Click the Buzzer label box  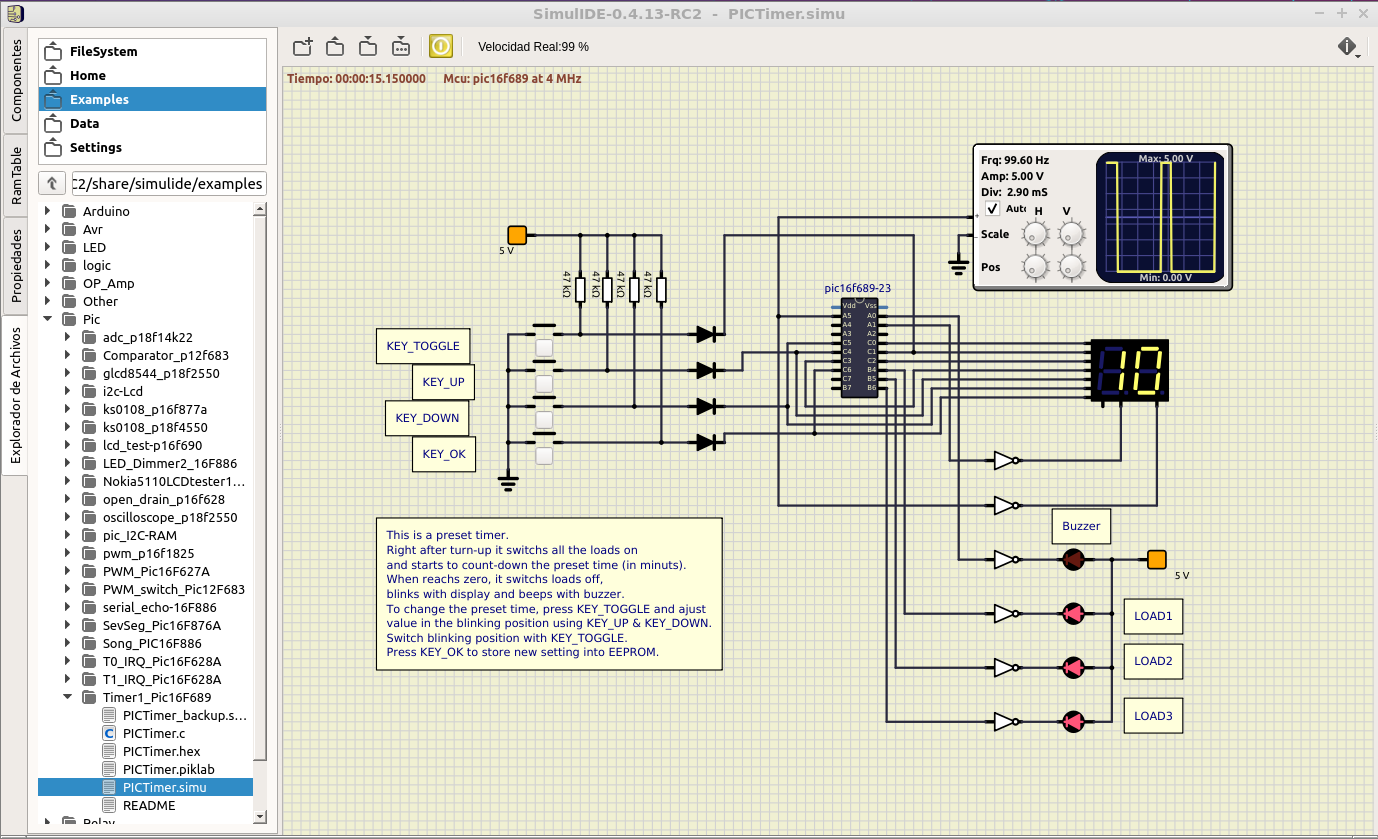click(x=1081, y=526)
